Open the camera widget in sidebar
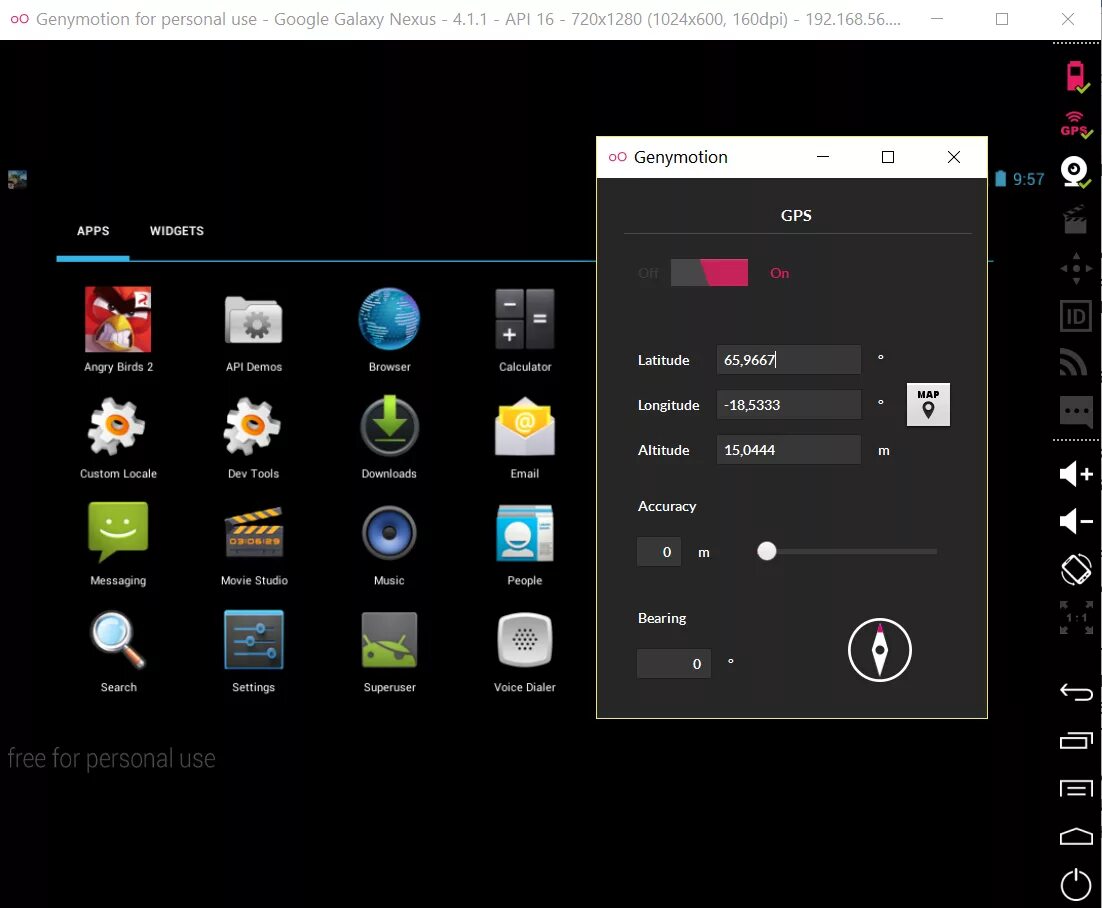1102x908 pixels. [x=1076, y=173]
